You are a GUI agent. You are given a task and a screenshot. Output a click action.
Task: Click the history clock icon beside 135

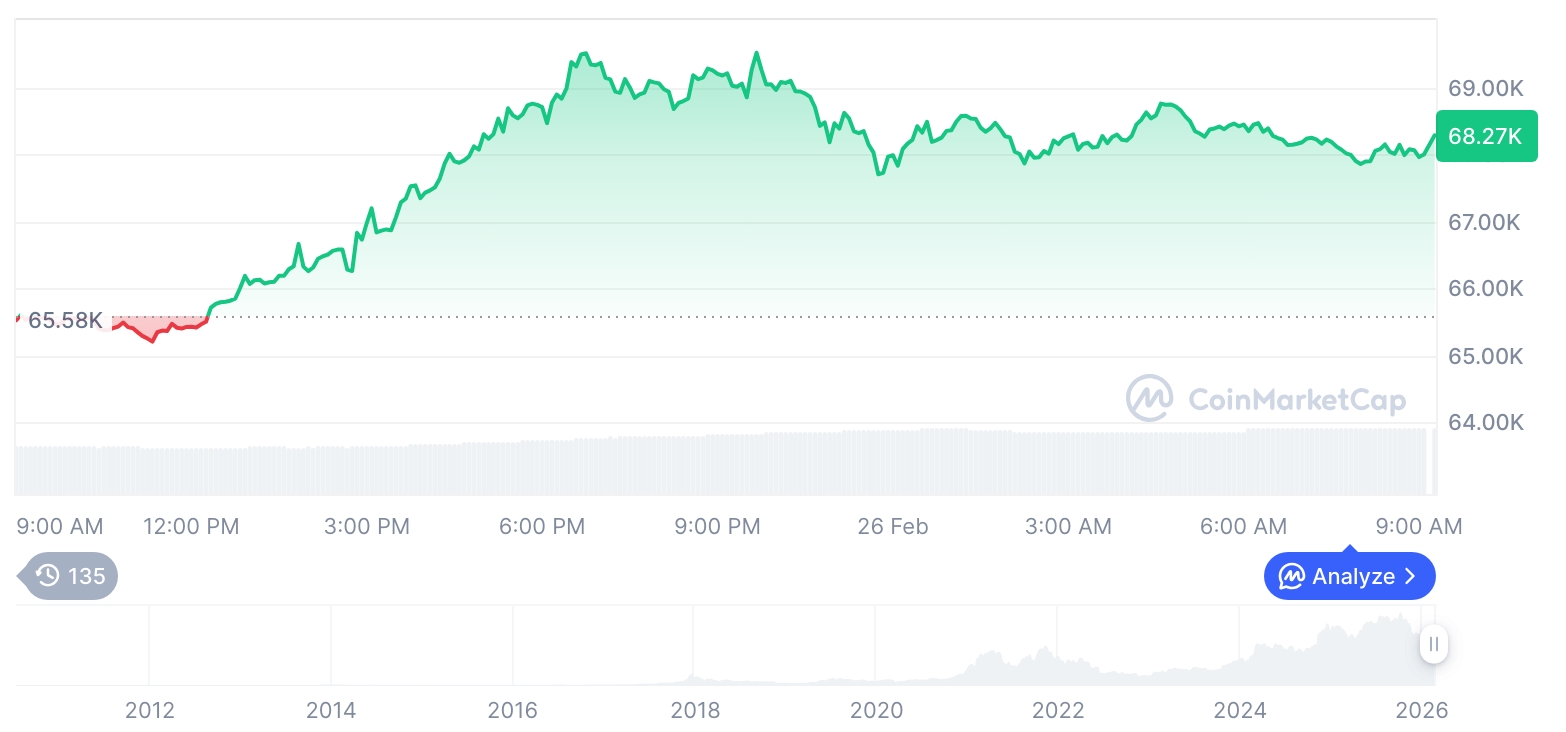(48, 576)
